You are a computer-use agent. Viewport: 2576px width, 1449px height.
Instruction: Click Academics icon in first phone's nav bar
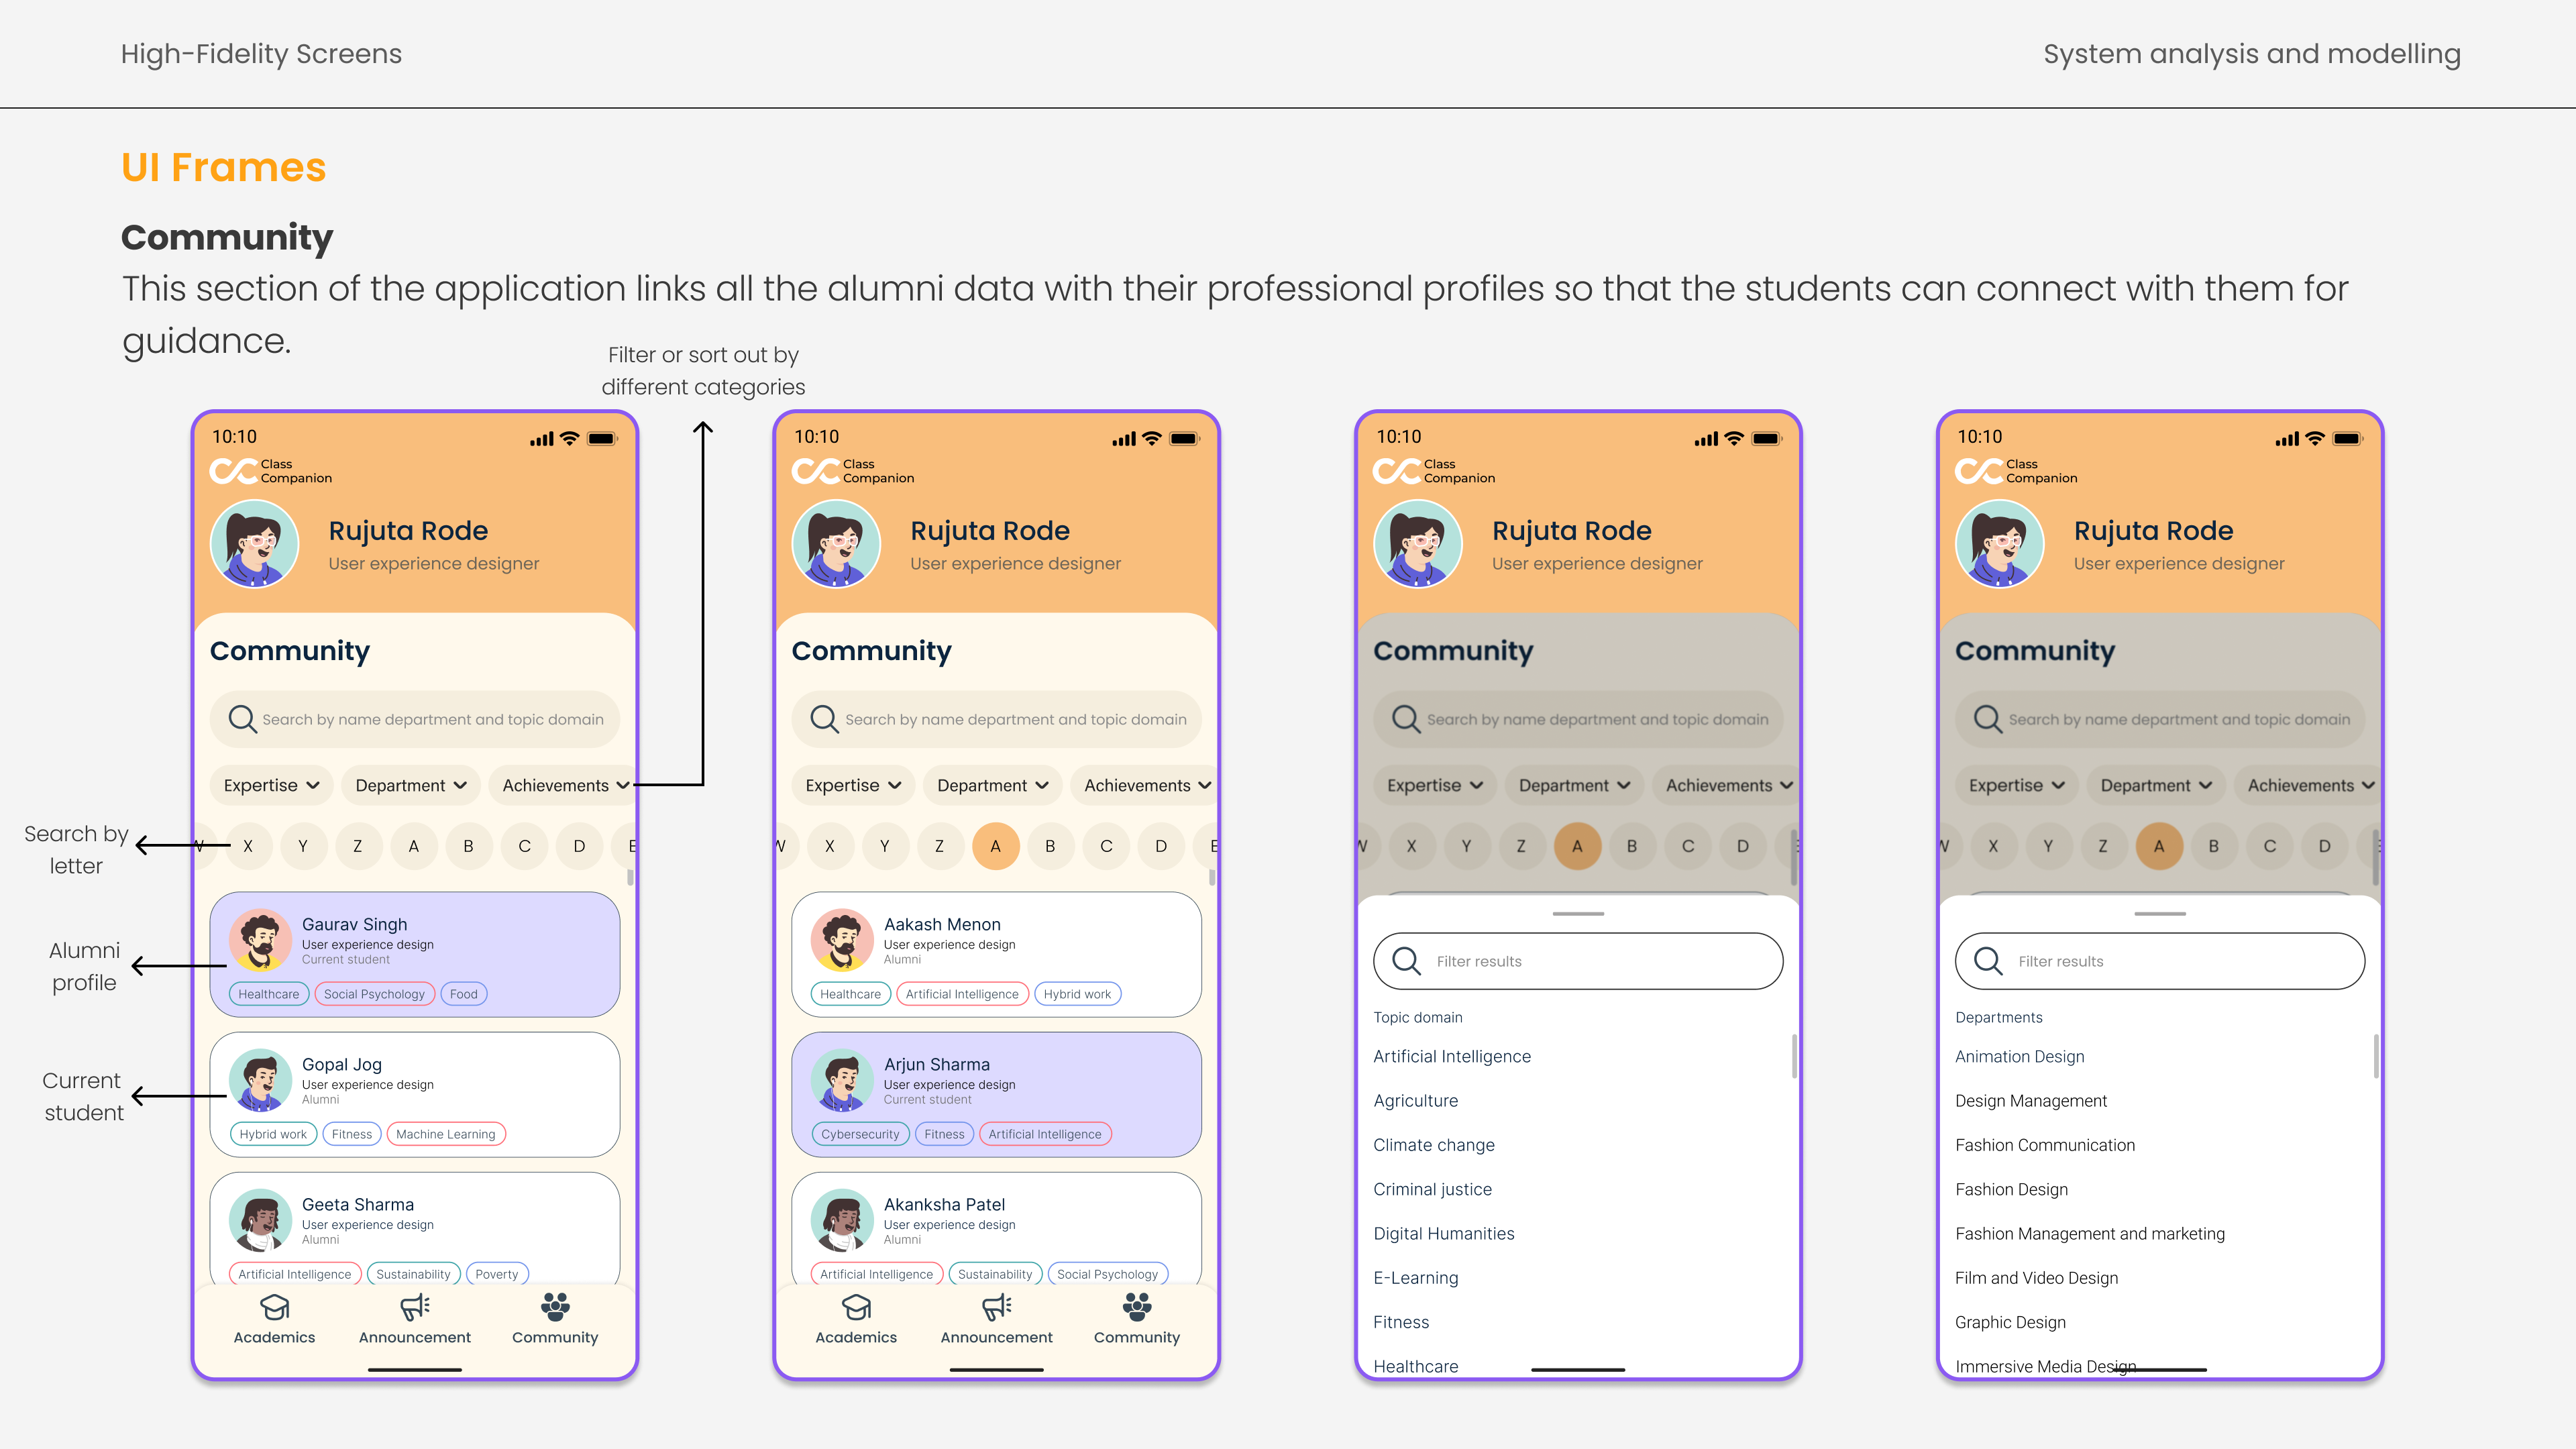click(x=274, y=1307)
